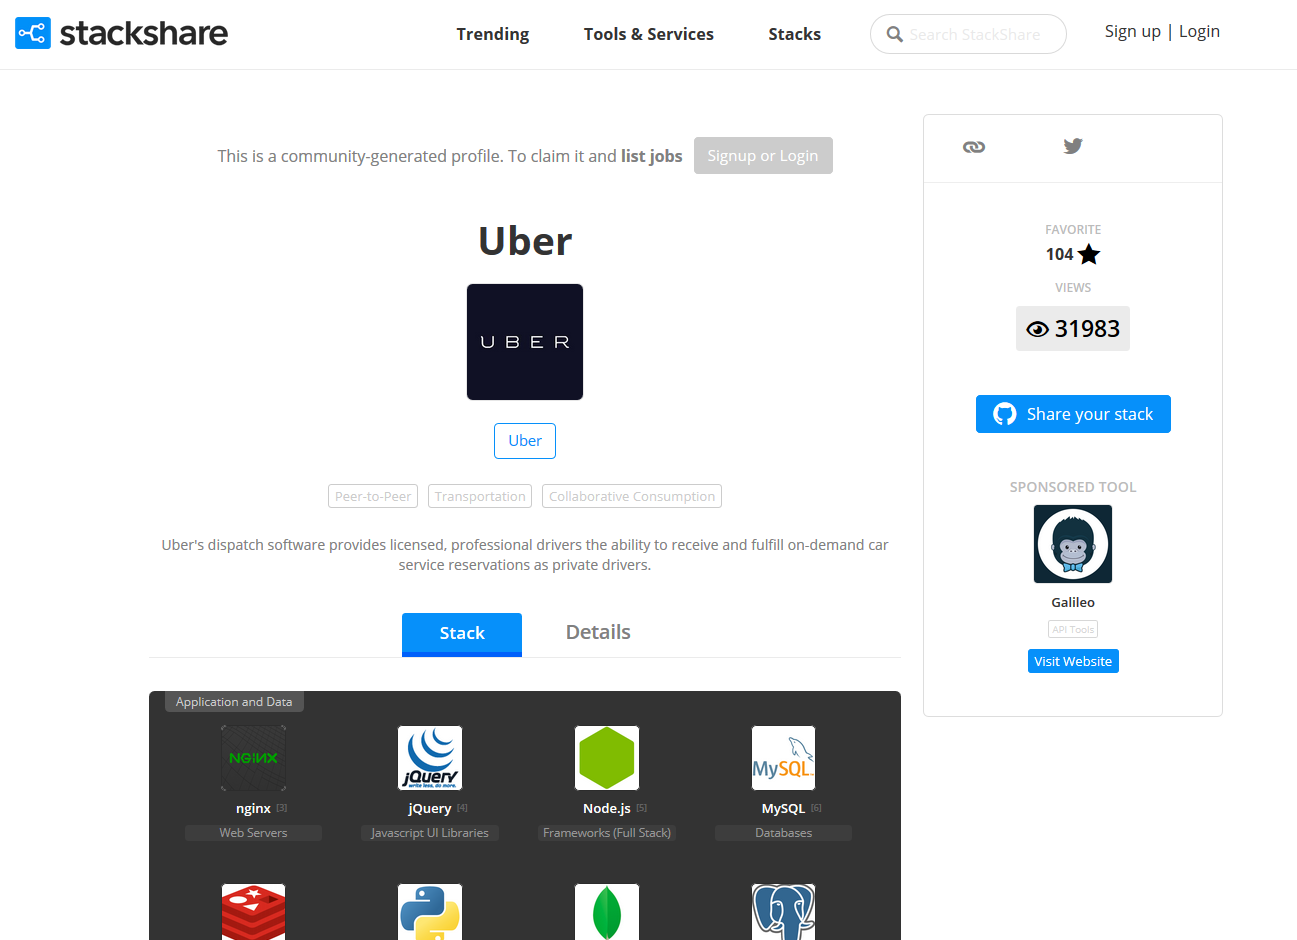Click the StackShare logo icon
Image resolution: width=1297 pixels, height=940 pixels.
pyautogui.click(x=33, y=33)
